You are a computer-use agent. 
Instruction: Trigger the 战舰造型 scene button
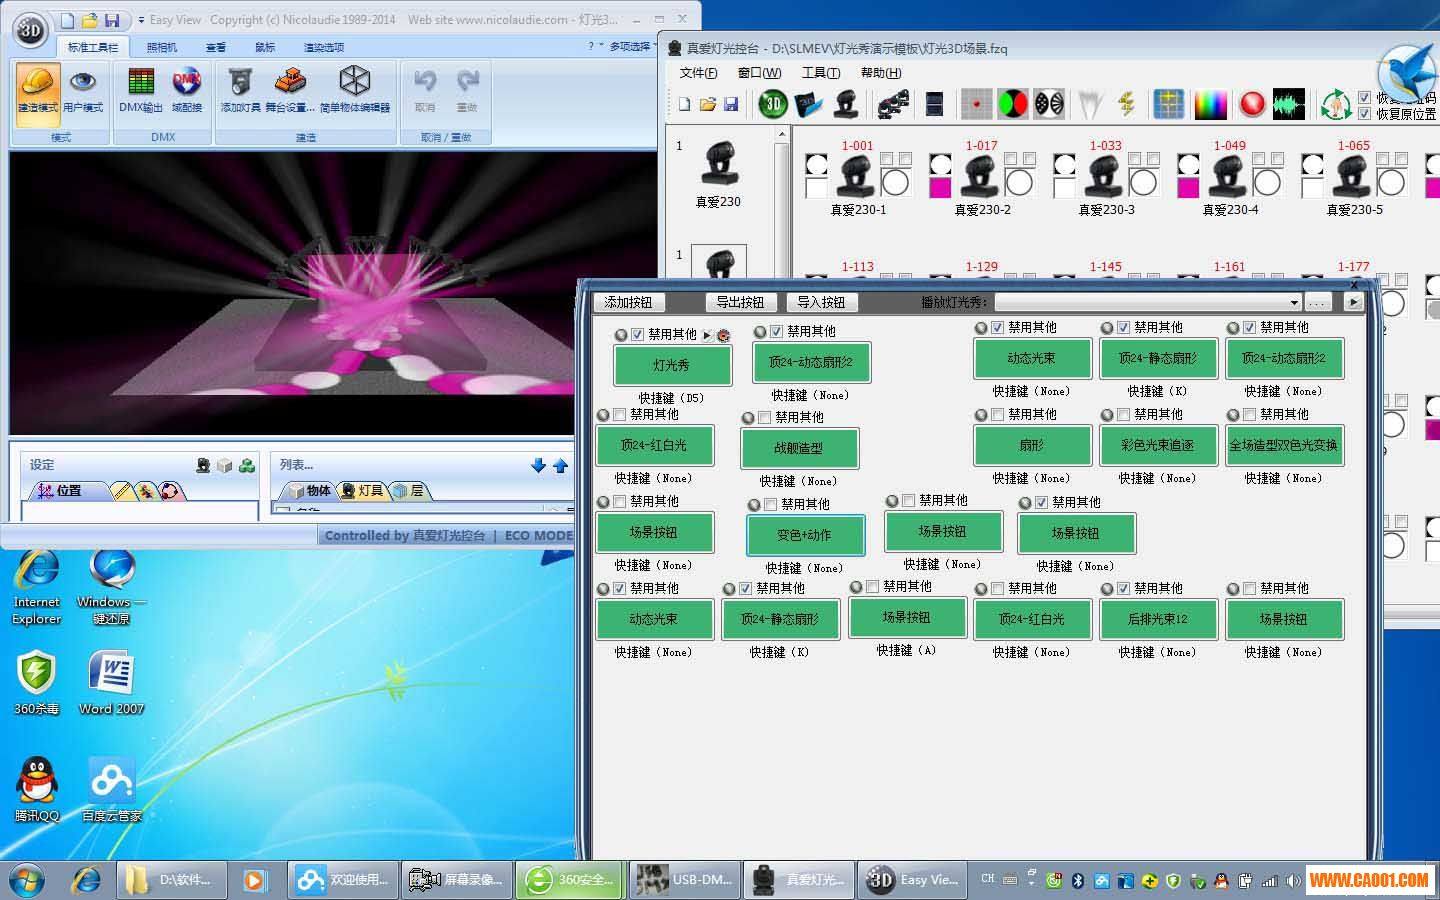tap(799, 449)
